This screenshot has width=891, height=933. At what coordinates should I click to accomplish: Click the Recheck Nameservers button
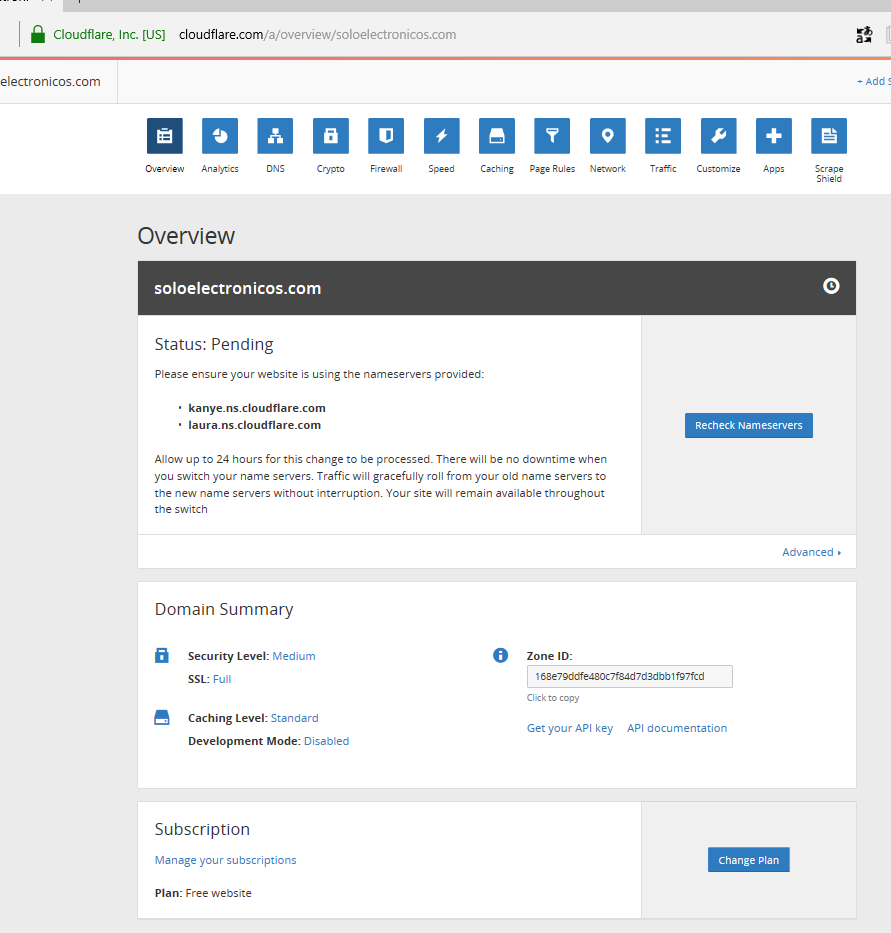(749, 425)
